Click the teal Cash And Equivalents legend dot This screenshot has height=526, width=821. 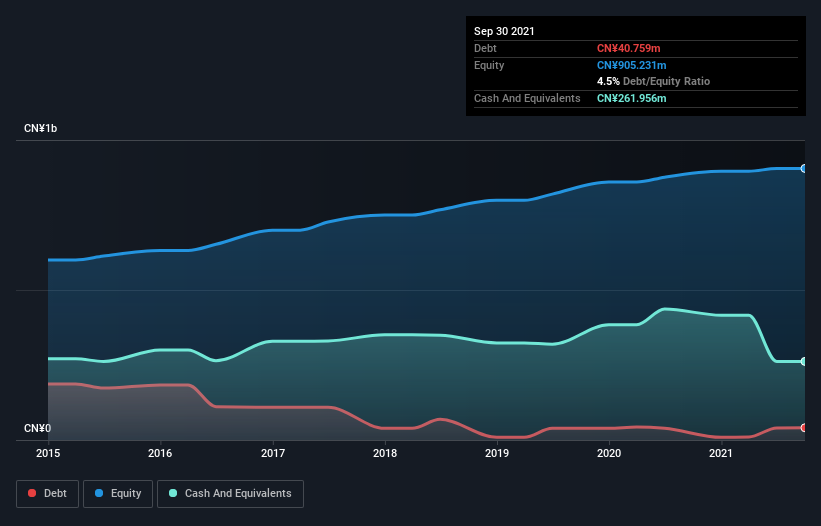tap(173, 493)
